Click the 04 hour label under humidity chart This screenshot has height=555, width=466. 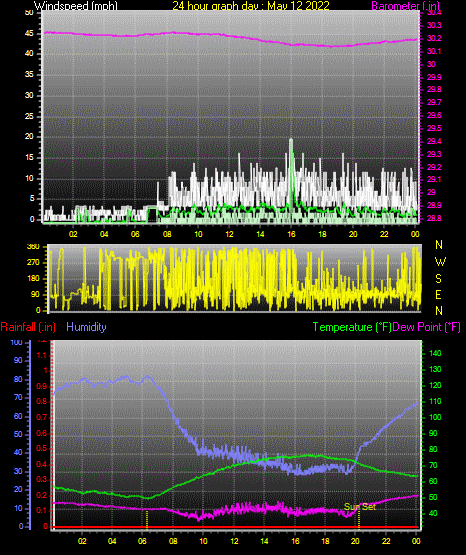pyautogui.click(x=112, y=541)
